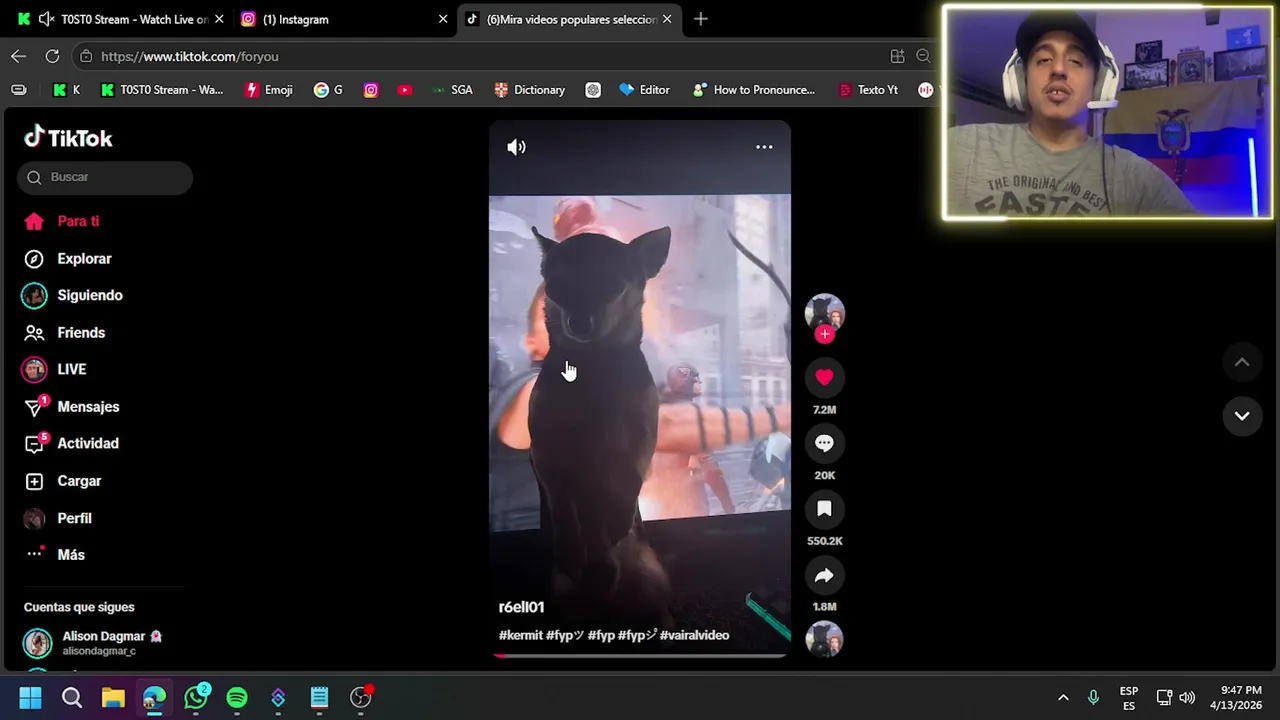The height and width of the screenshot is (720, 1280).
Task: Open the creator avatar beside the video
Action: [x=824, y=313]
